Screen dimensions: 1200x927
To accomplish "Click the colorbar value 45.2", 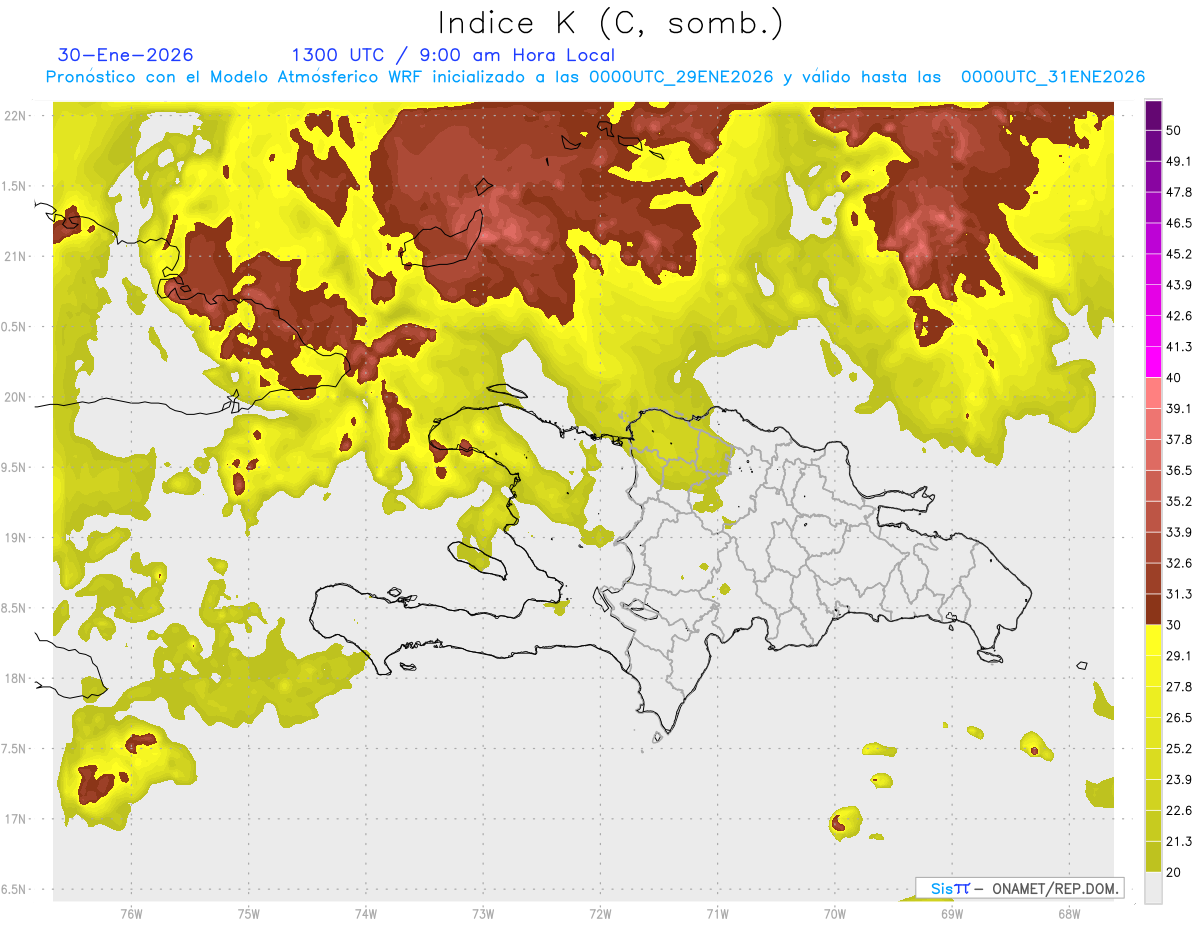I will 1179,255.
